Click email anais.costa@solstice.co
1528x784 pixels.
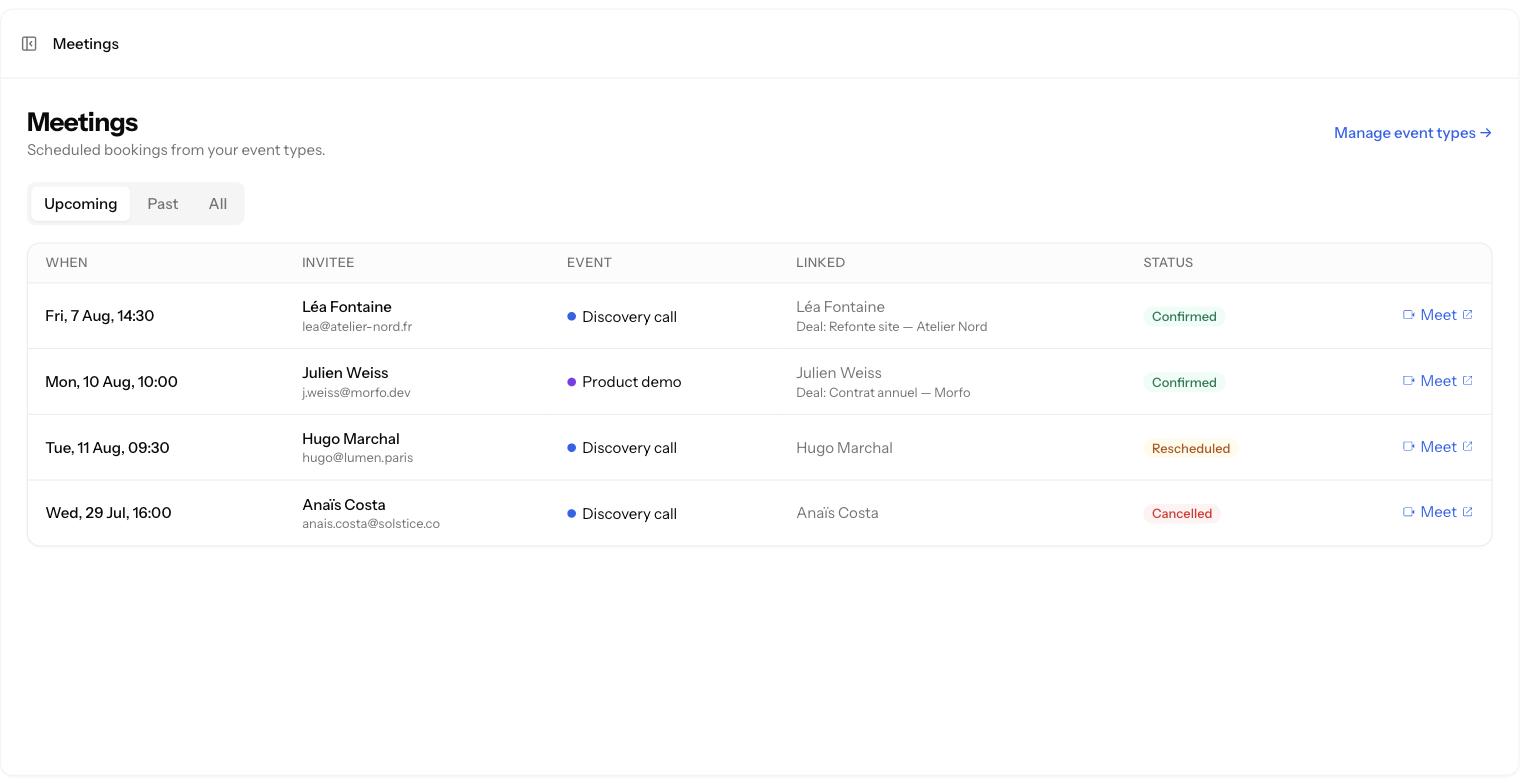(x=371, y=524)
